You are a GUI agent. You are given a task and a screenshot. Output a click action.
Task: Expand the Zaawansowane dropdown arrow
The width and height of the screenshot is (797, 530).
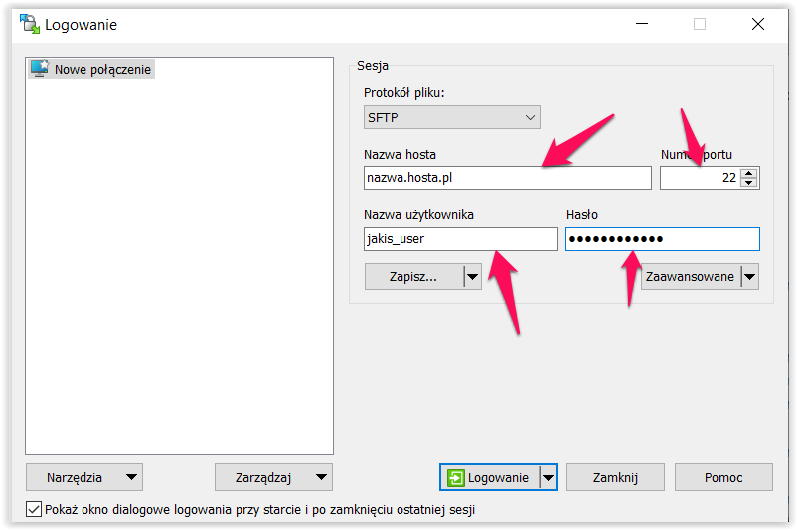(748, 277)
